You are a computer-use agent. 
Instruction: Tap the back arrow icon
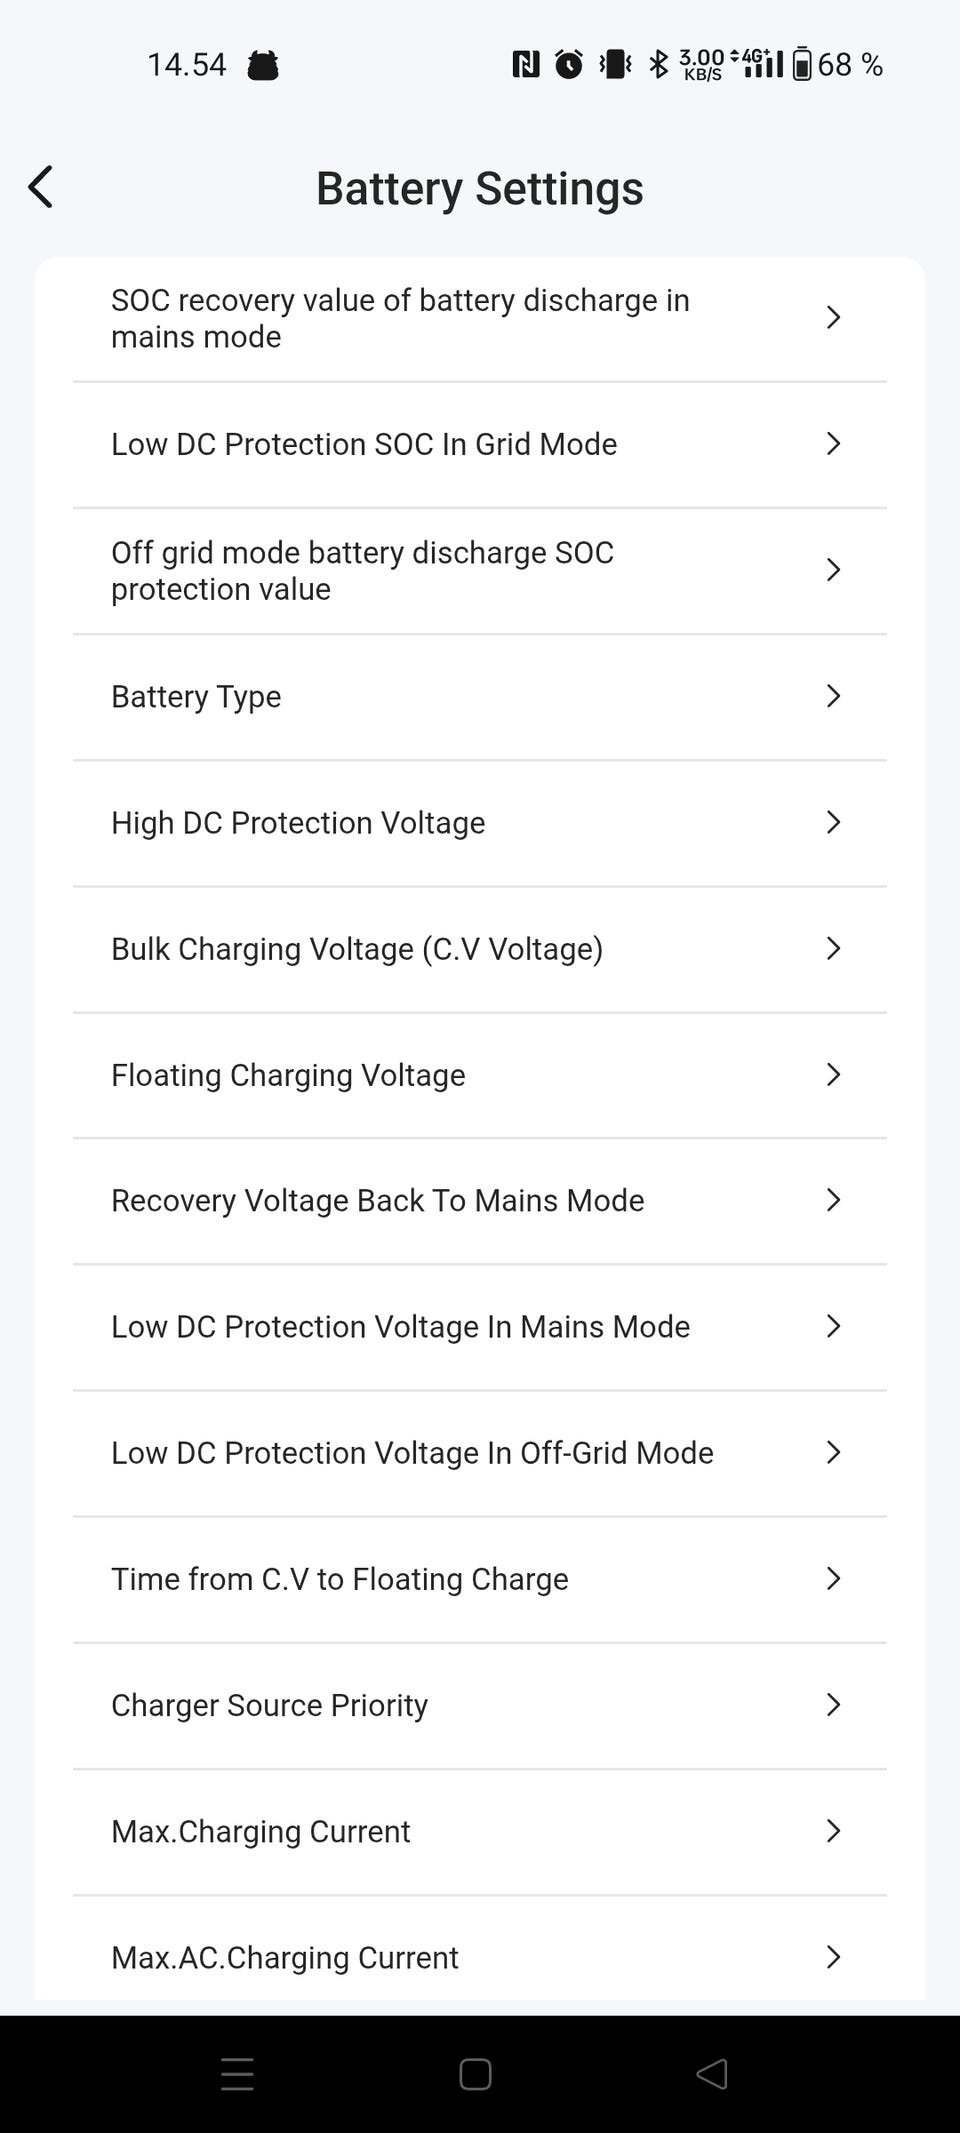[x=41, y=187]
